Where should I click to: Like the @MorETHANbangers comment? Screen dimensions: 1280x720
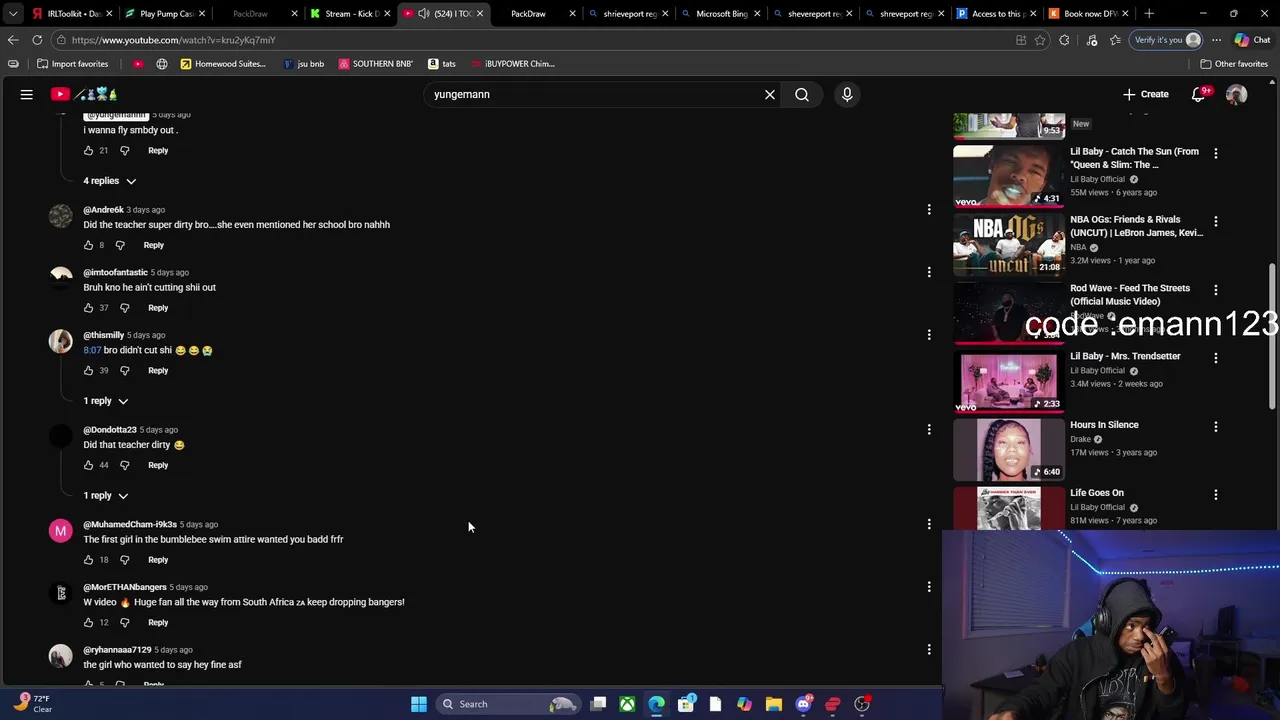pyautogui.click(x=88, y=623)
